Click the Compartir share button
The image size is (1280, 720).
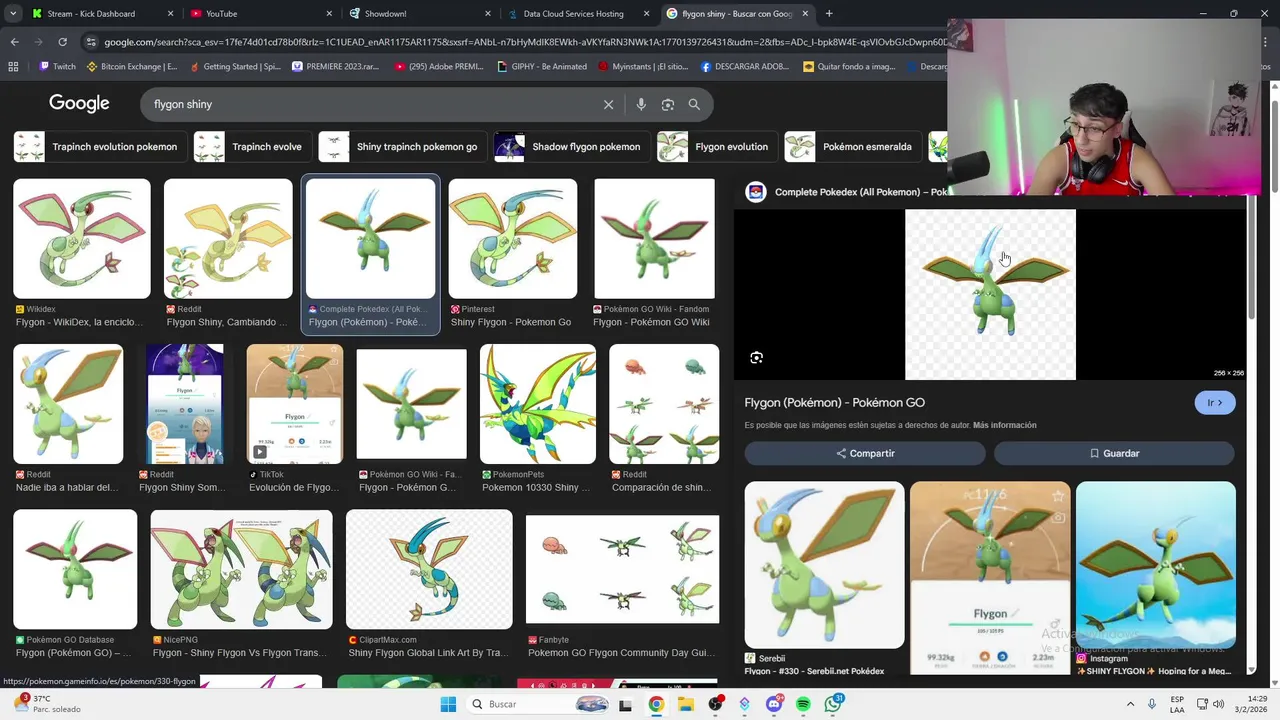pyautogui.click(x=865, y=453)
